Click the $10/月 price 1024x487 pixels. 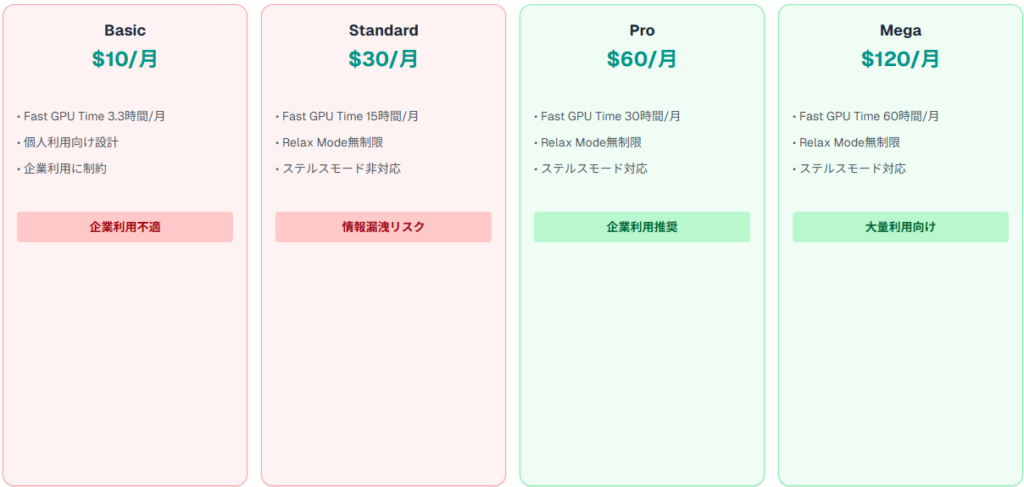125,59
